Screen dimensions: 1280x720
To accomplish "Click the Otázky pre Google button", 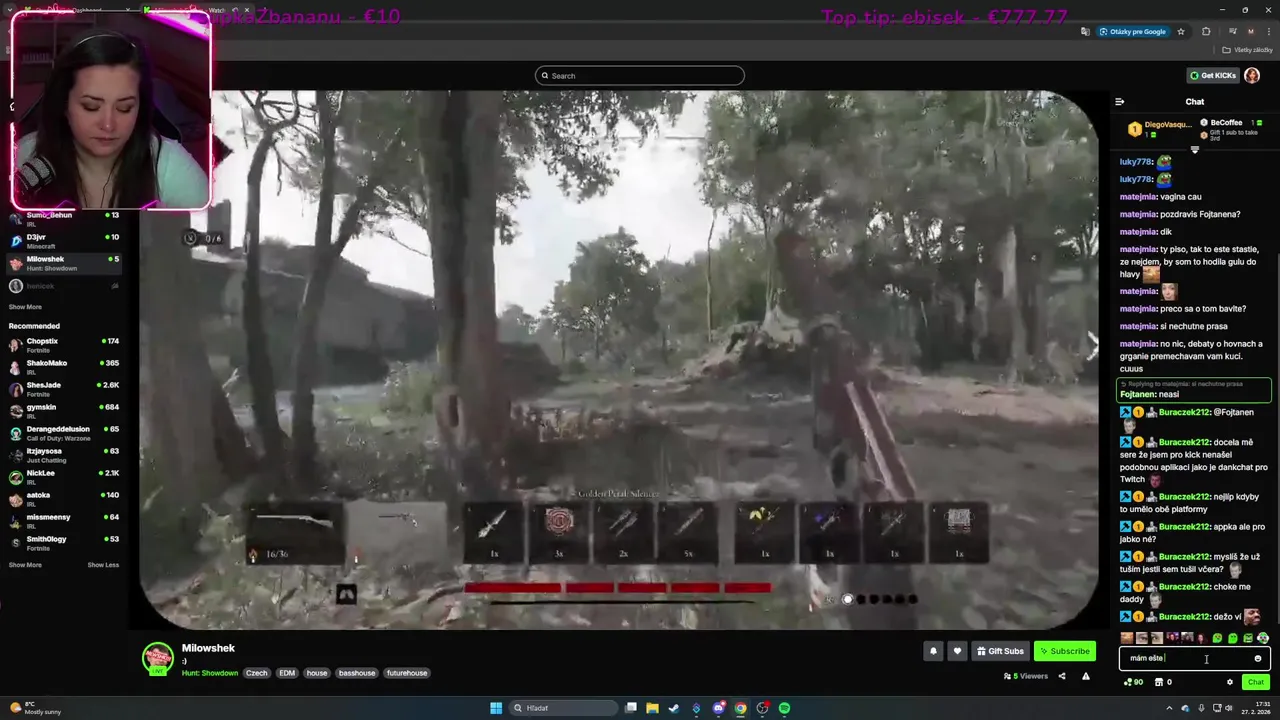I will [x=1133, y=31].
